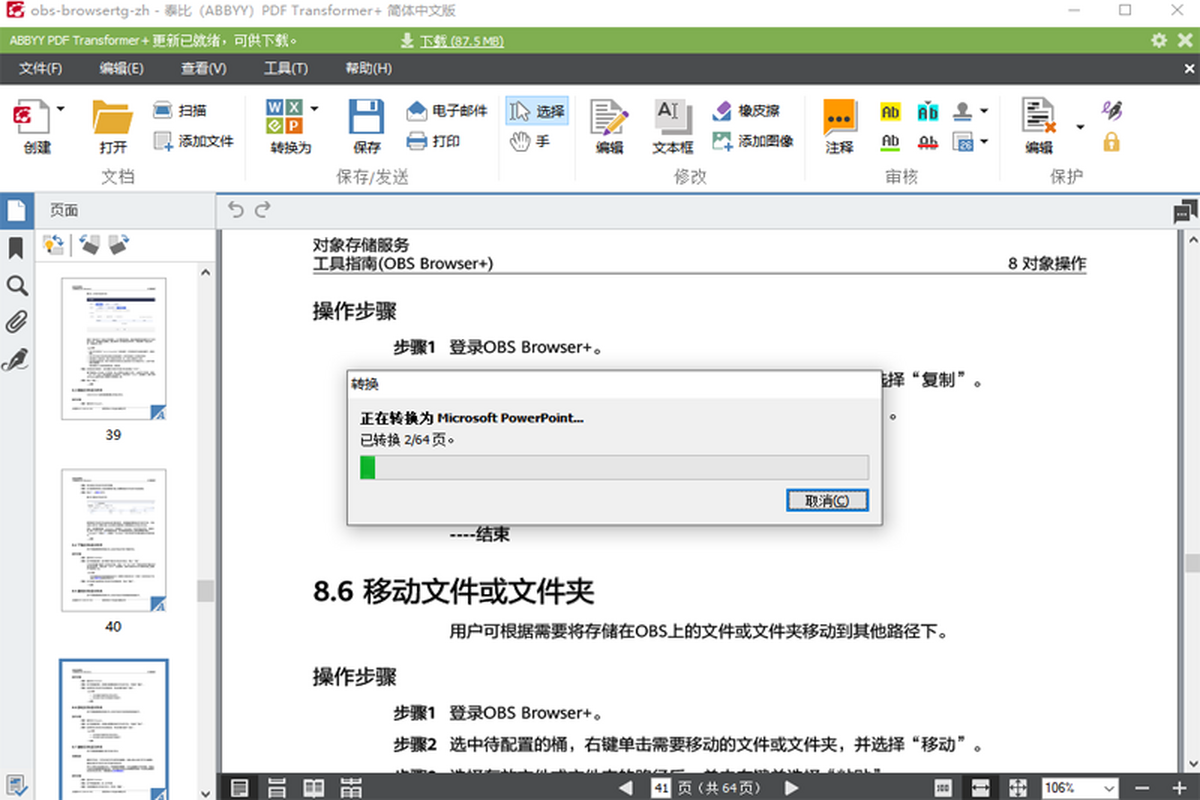Viewport: 1200px width, 800px height.
Task: Select page 40 thumbnail
Action: pos(113,540)
